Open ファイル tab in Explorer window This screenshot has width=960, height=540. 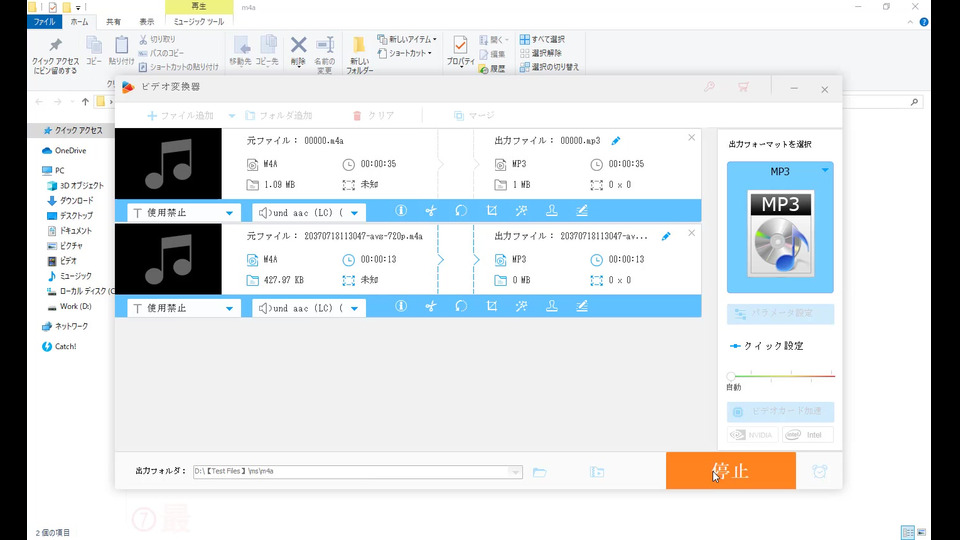tap(44, 21)
